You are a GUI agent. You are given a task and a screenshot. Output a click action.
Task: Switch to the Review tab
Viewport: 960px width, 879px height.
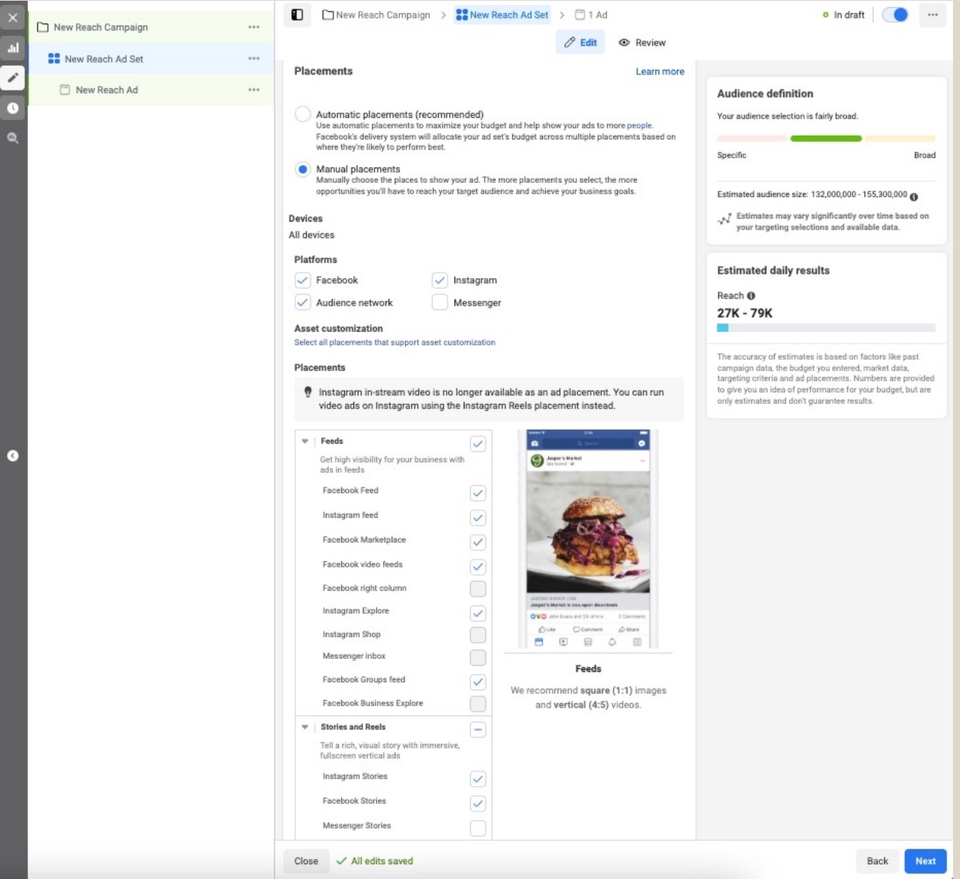click(x=642, y=42)
